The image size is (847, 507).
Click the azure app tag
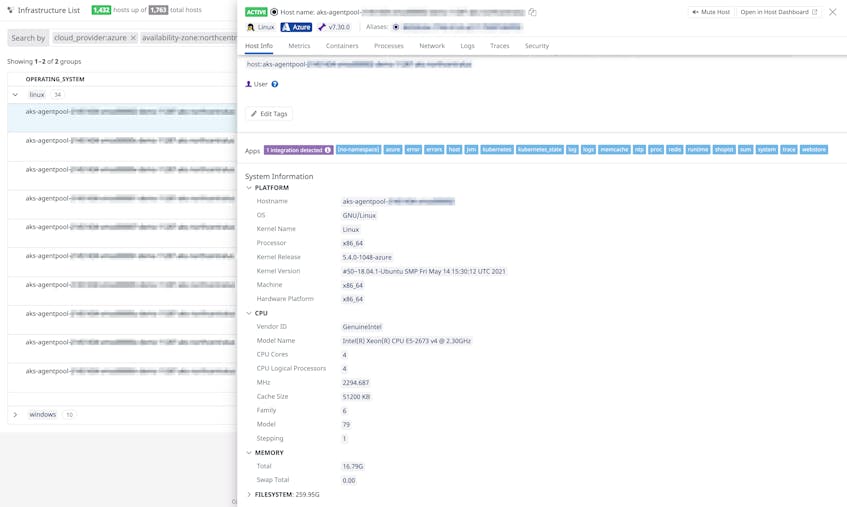(x=393, y=150)
